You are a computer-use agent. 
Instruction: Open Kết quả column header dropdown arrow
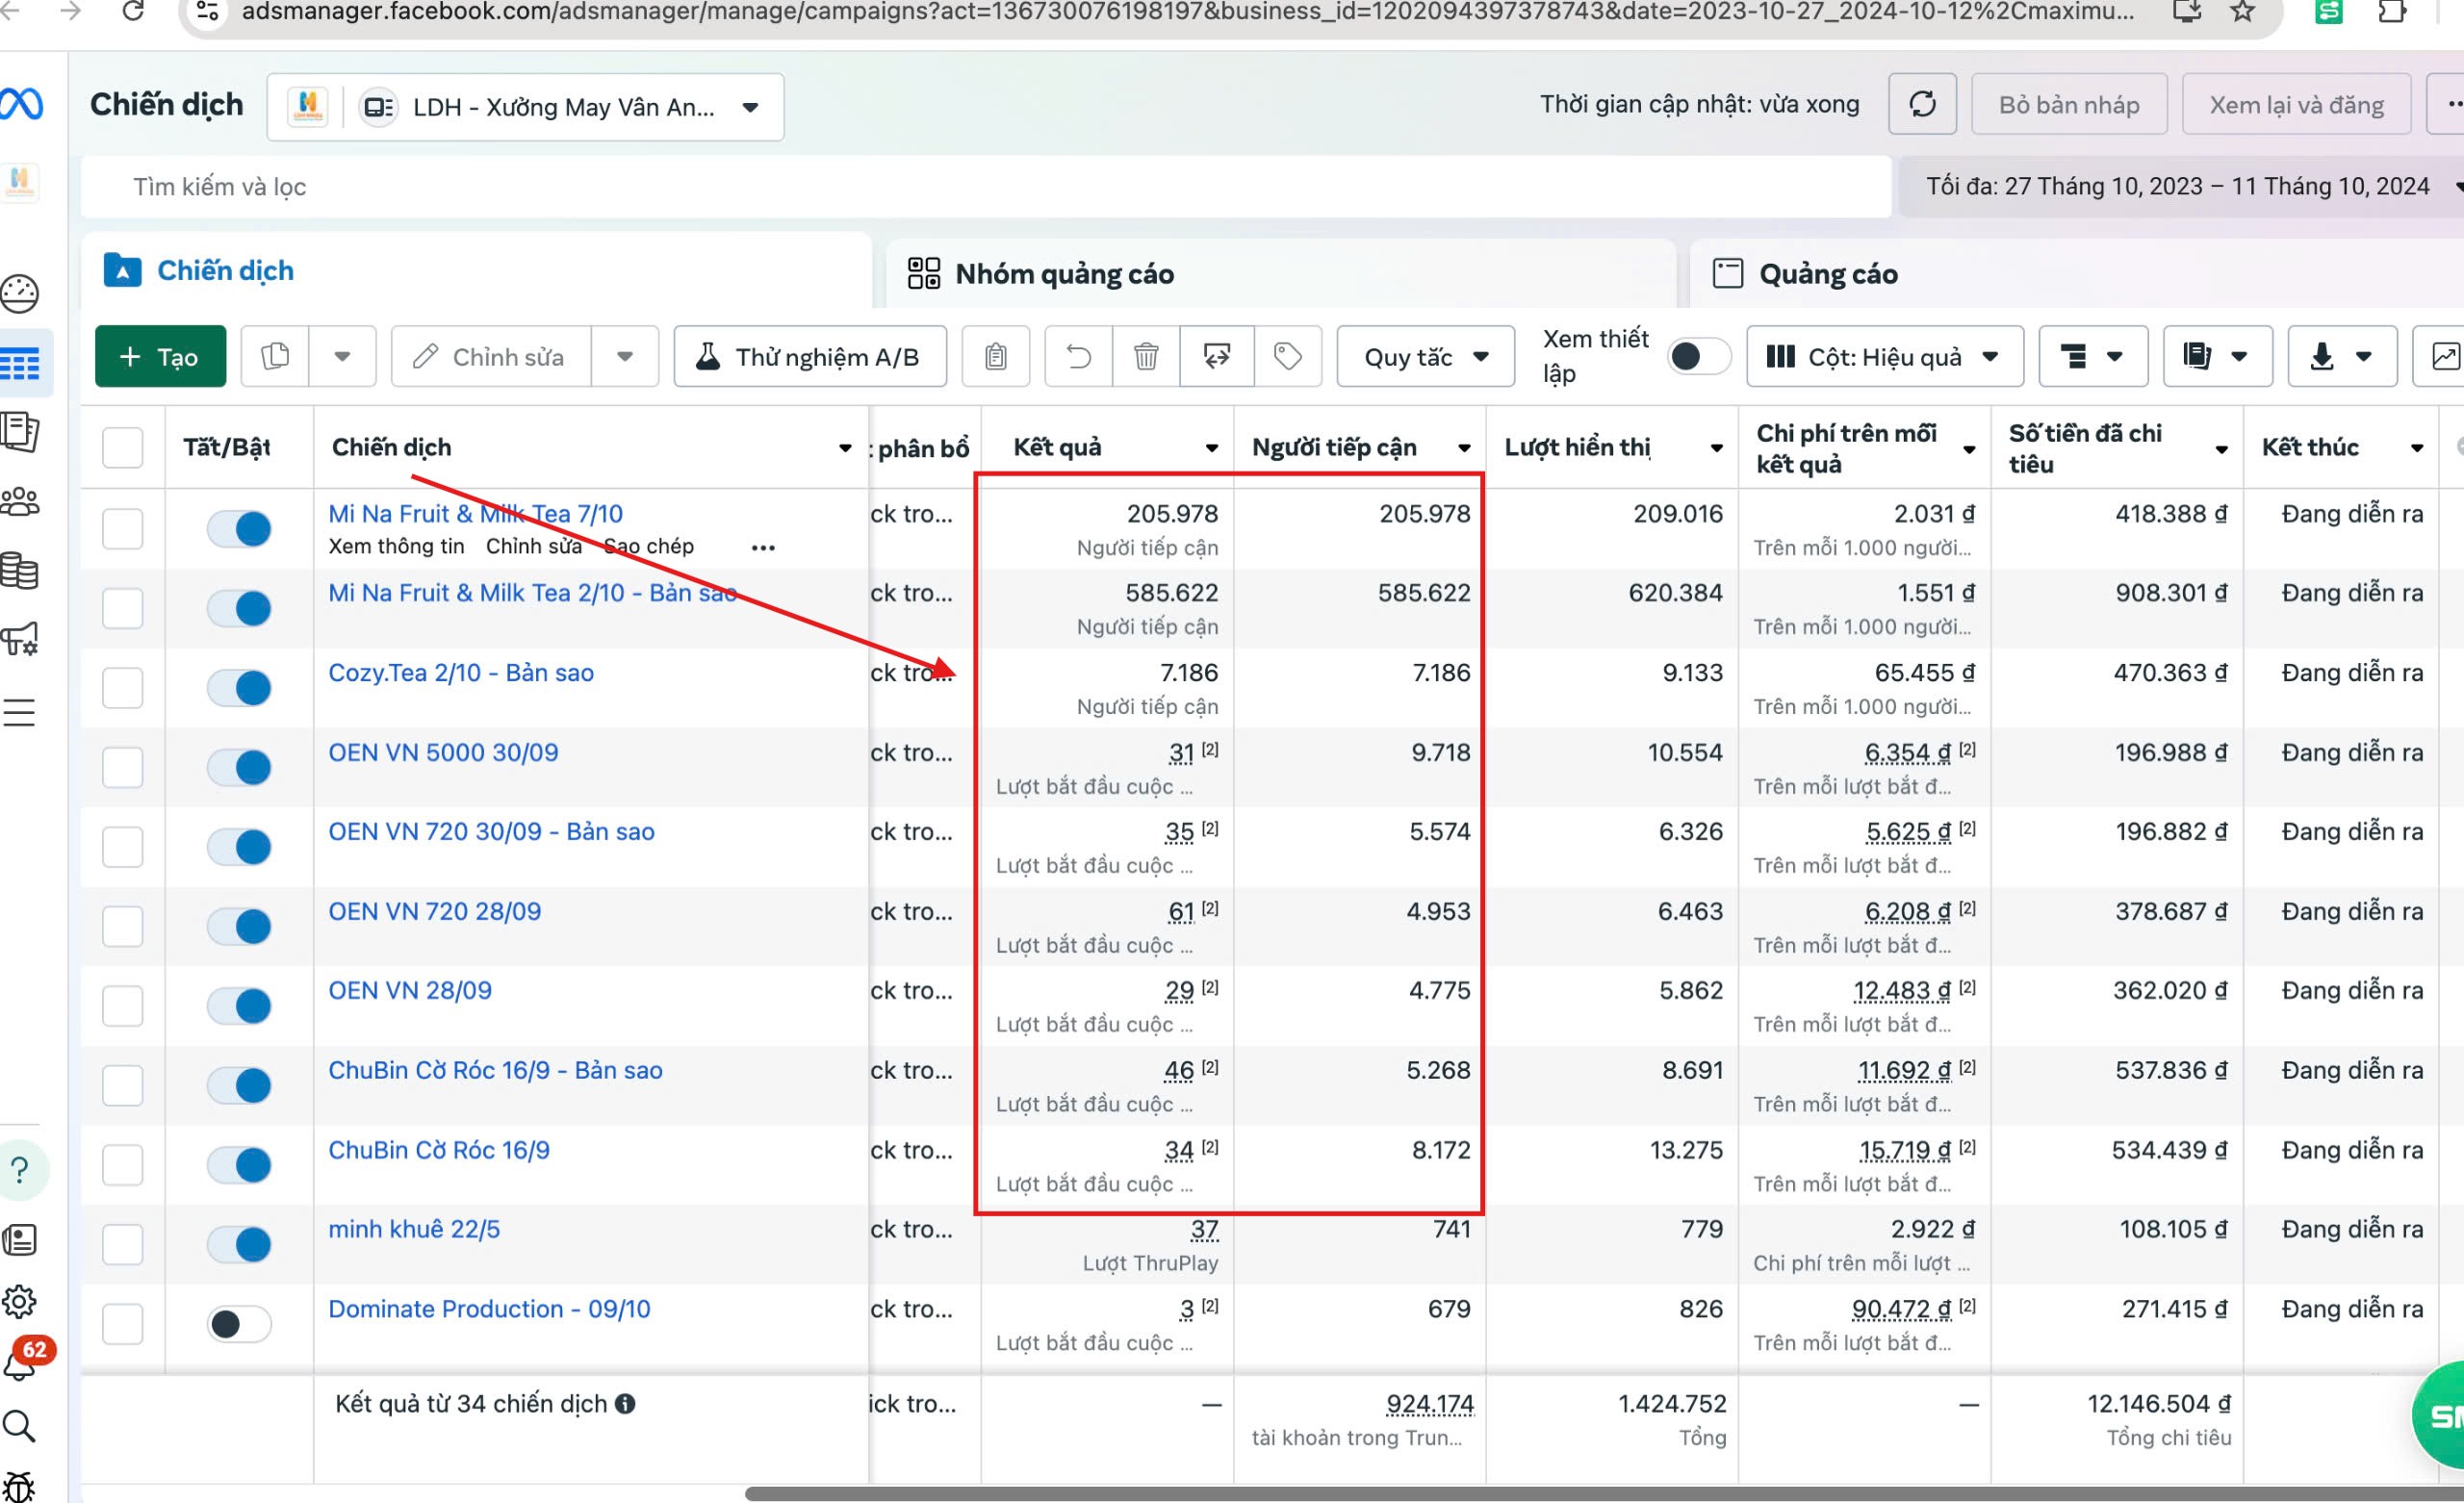pos(1211,448)
